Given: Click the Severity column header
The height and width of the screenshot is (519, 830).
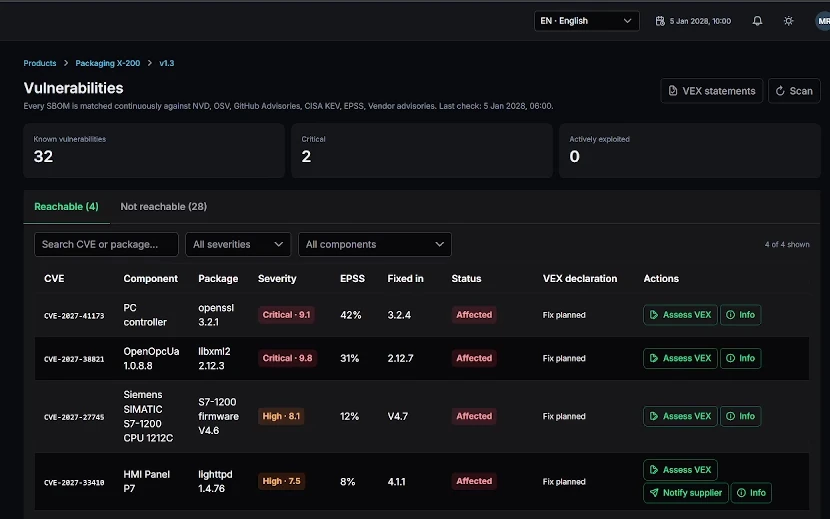Looking at the screenshot, I should click(x=277, y=279).
